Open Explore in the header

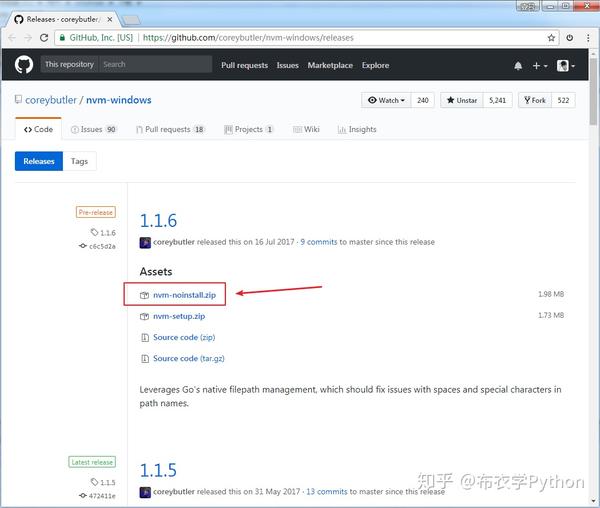pyautogui.click(x=375, y=65)
